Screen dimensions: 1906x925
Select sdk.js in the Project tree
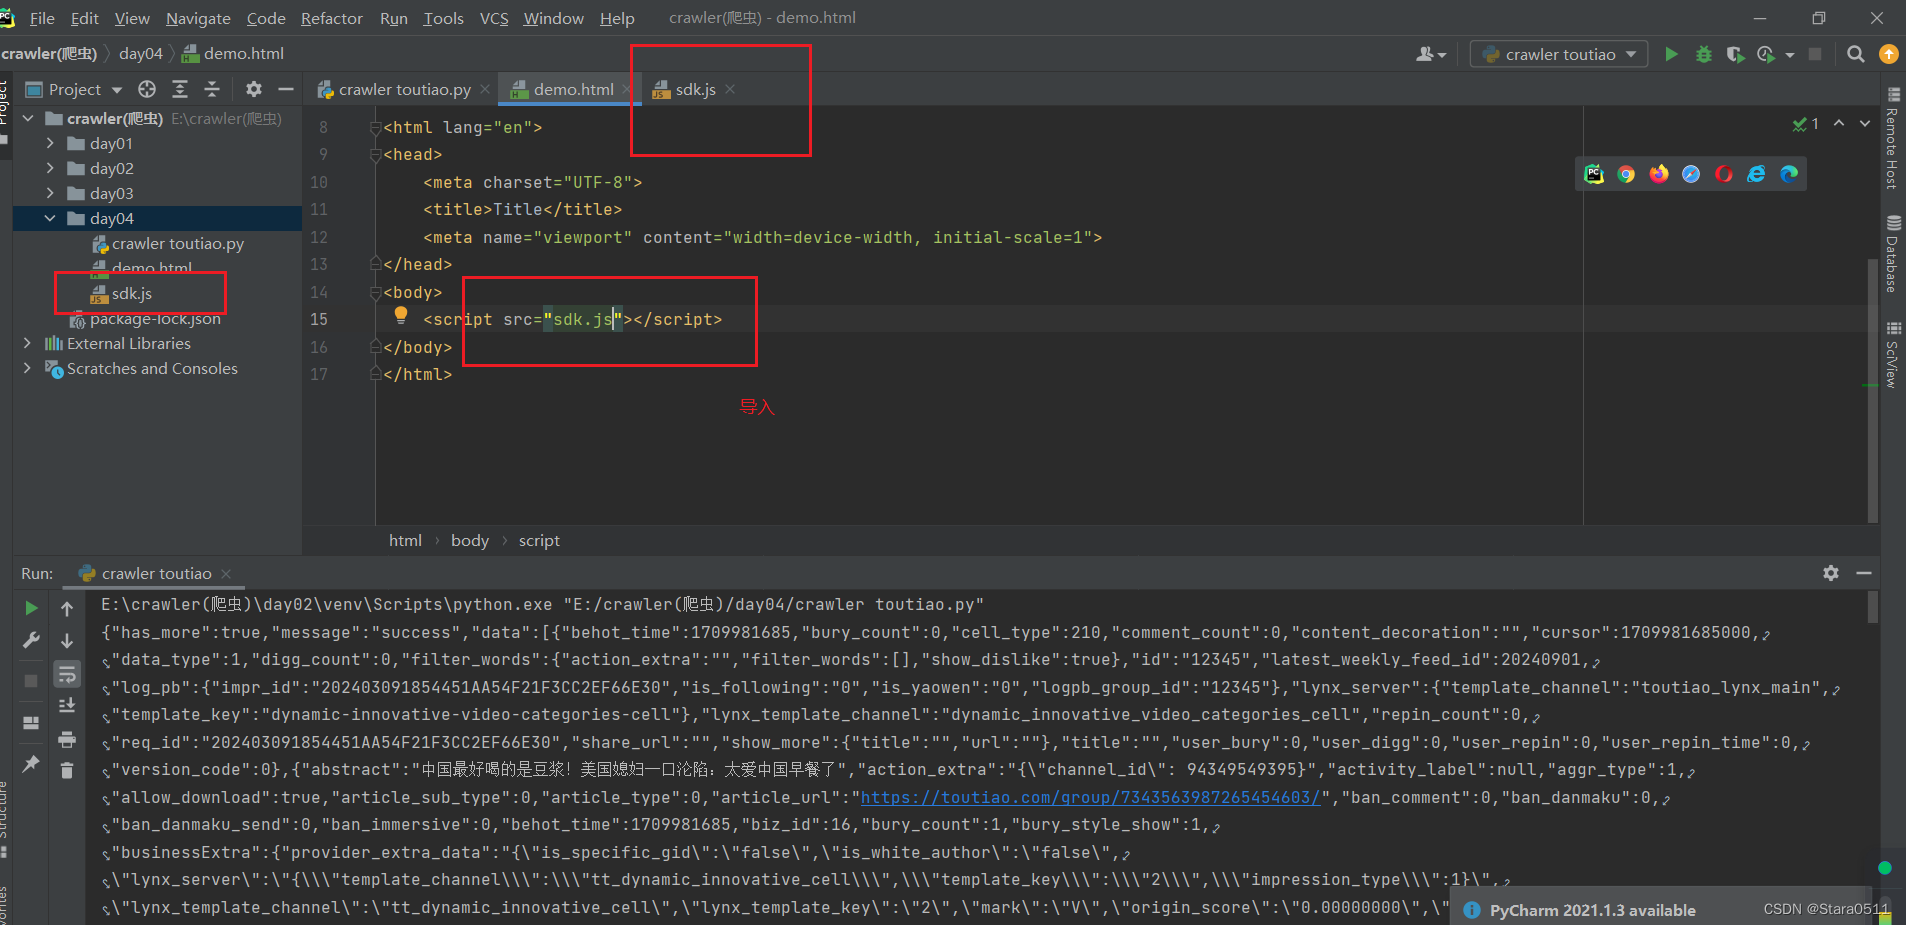131,293
